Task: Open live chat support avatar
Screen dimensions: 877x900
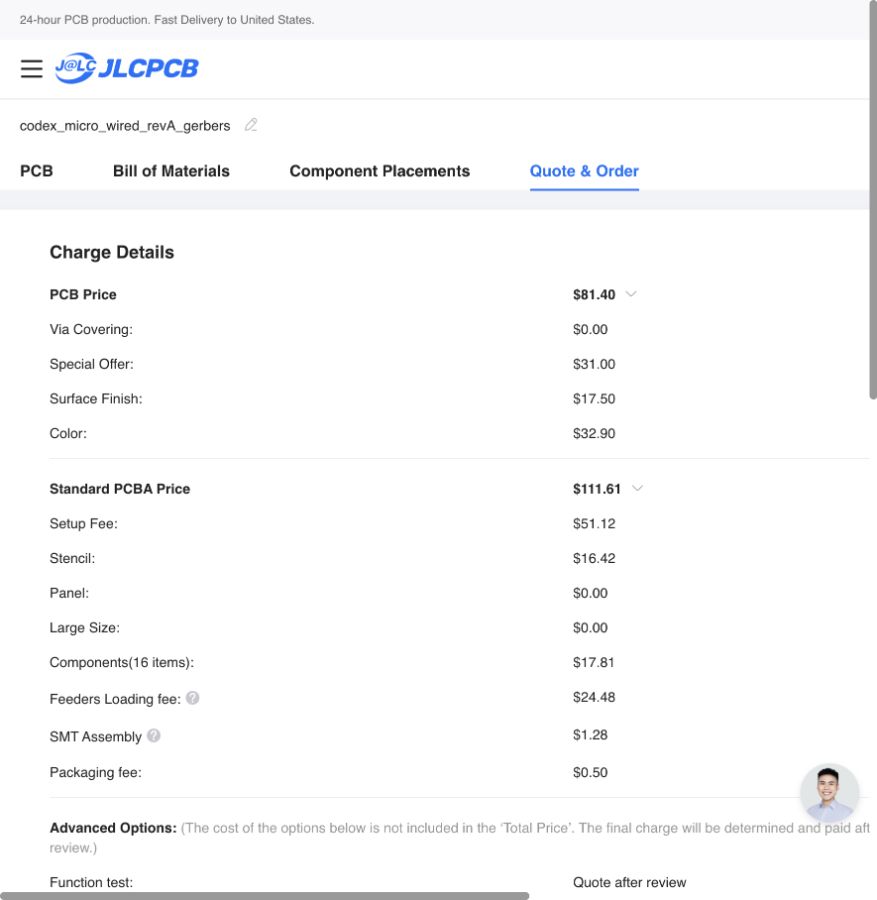Action: (x=829, y=793)
